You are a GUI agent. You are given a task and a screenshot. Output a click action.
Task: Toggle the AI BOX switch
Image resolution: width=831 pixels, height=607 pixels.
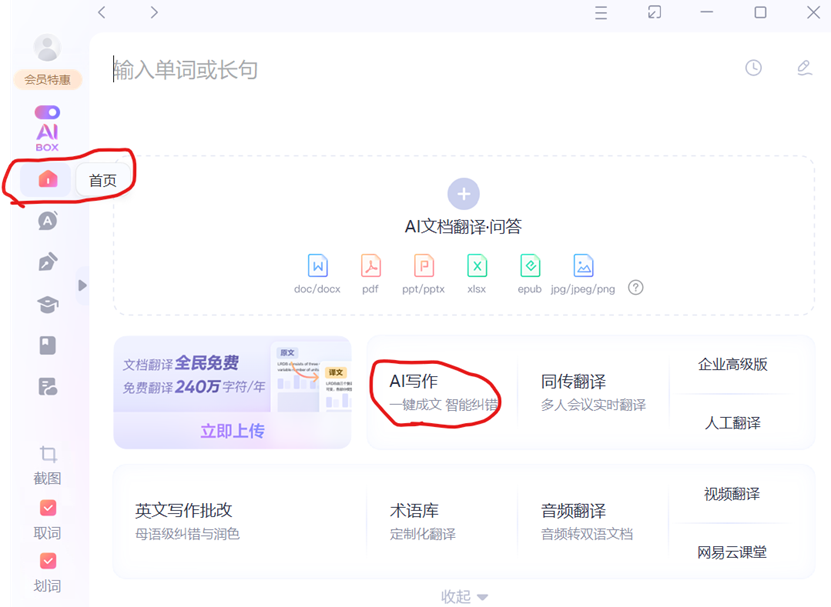(x=47, y=113)
